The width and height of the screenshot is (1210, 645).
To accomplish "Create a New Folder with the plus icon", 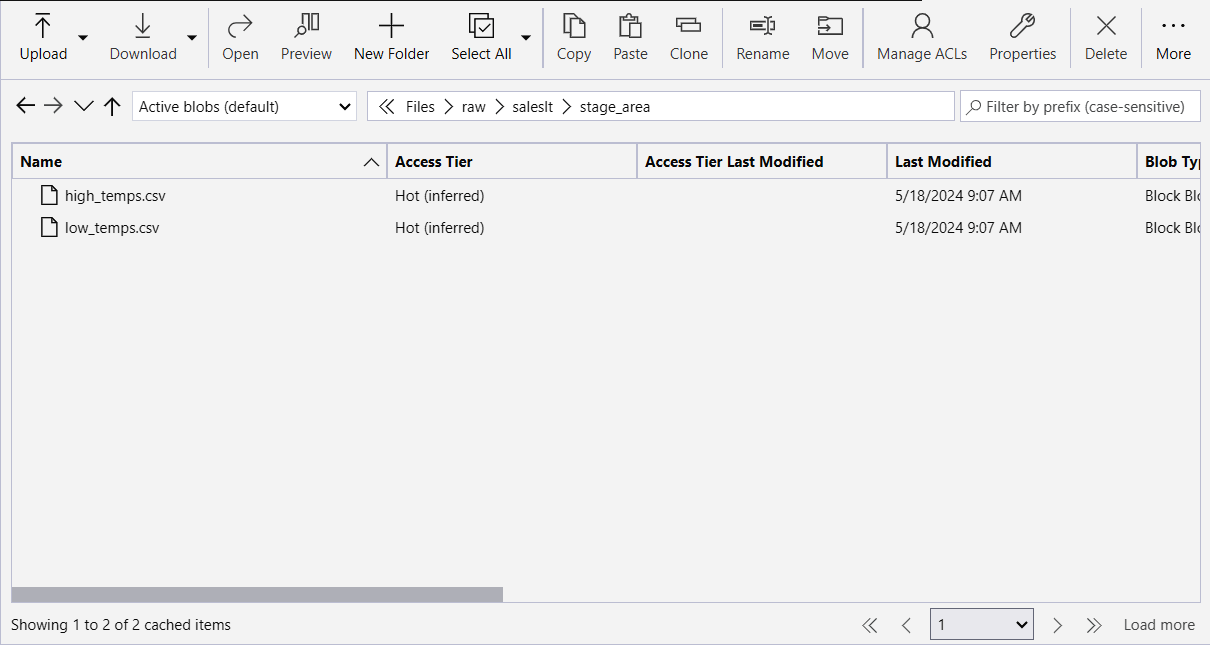I will [x=391, y=25].
